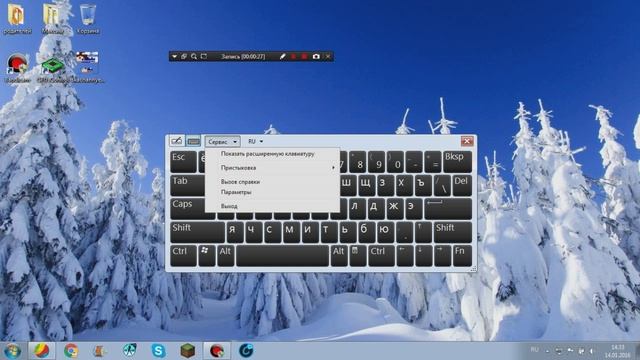Tap the Ж key
Image resolution: width=640 pixels, height=360 pixels.
click(394, 209)
